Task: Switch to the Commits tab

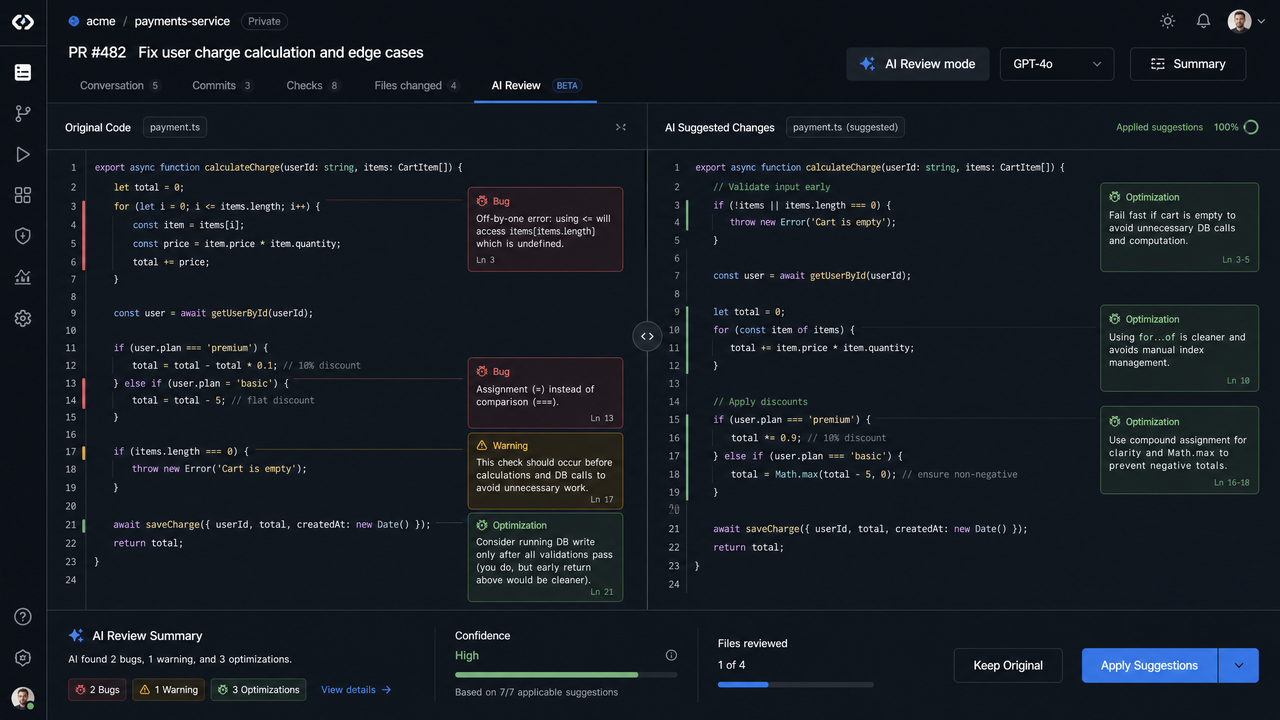Action: [223, 85]
